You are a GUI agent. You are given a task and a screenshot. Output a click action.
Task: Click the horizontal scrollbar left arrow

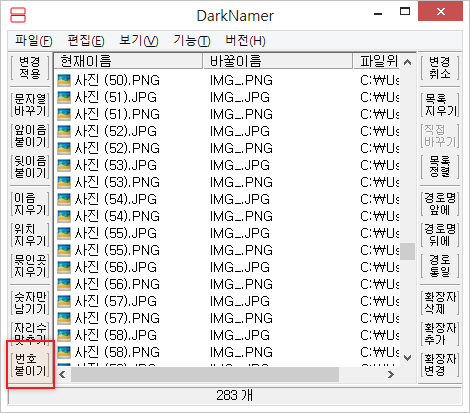(62, 374)
